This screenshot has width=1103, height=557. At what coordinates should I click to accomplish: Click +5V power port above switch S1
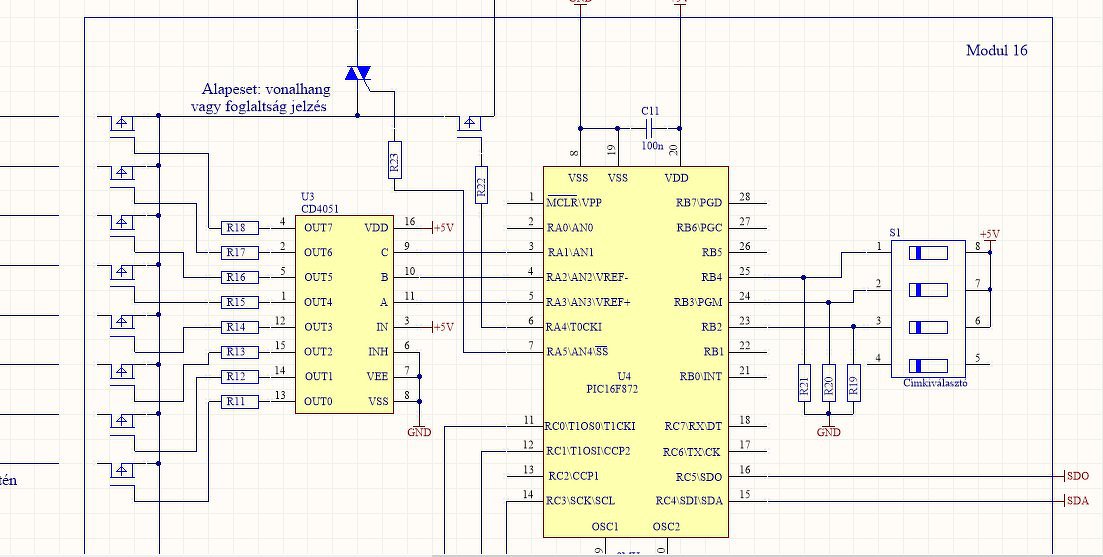pyautogui.click(x=990, y=236)
